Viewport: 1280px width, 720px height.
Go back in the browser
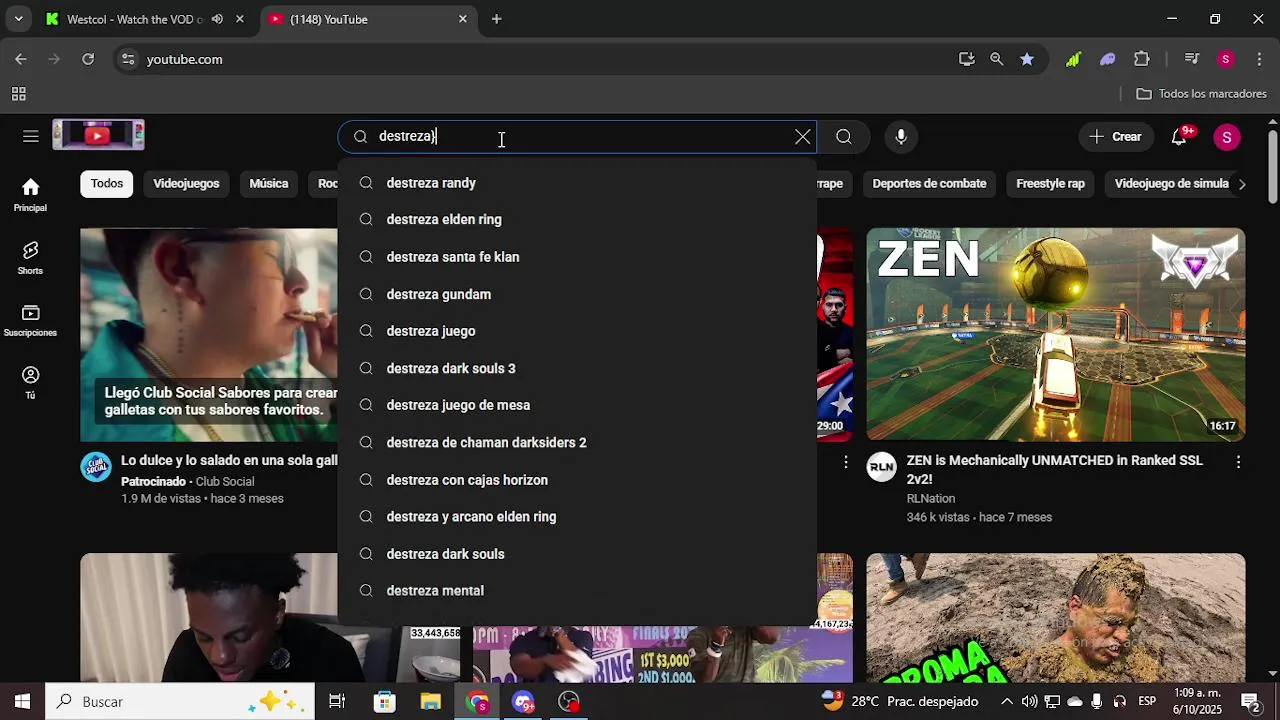click(21, 59)
